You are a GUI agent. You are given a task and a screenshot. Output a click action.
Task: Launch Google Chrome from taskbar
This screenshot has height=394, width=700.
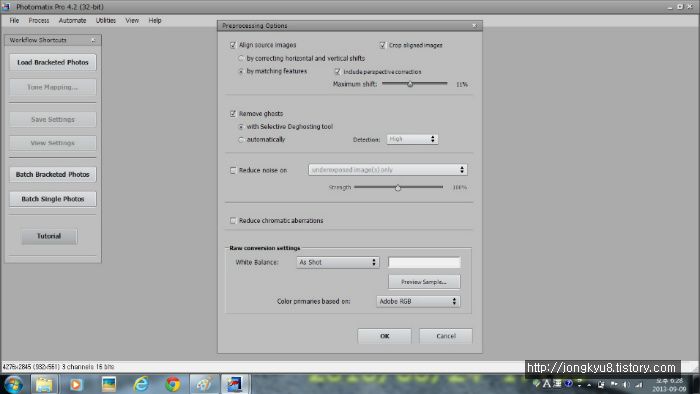click(173, 384)
